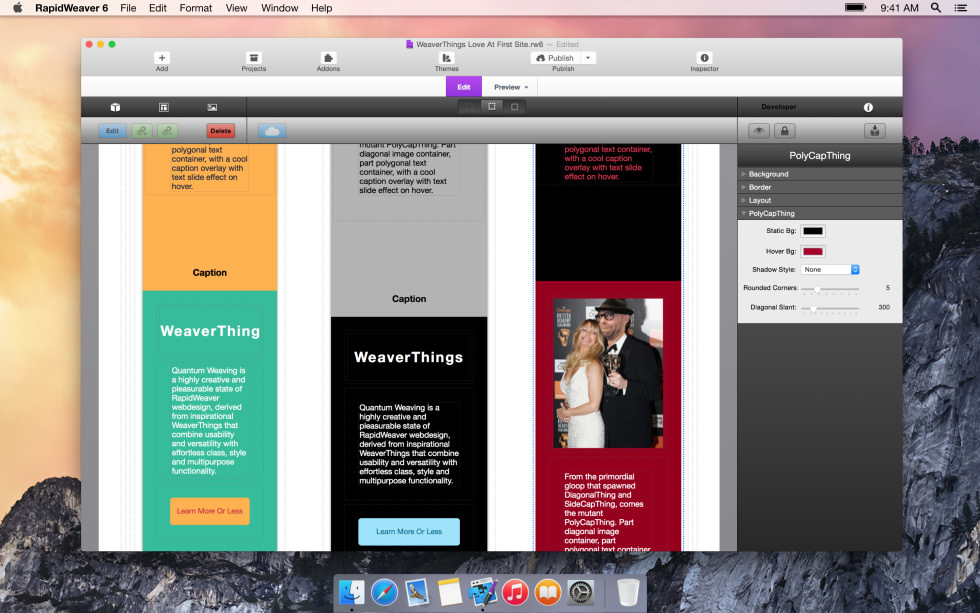This screenshot has height=613, width=980.
Task: Open the Projects toolbar icon
Action: tap(253, 57)
